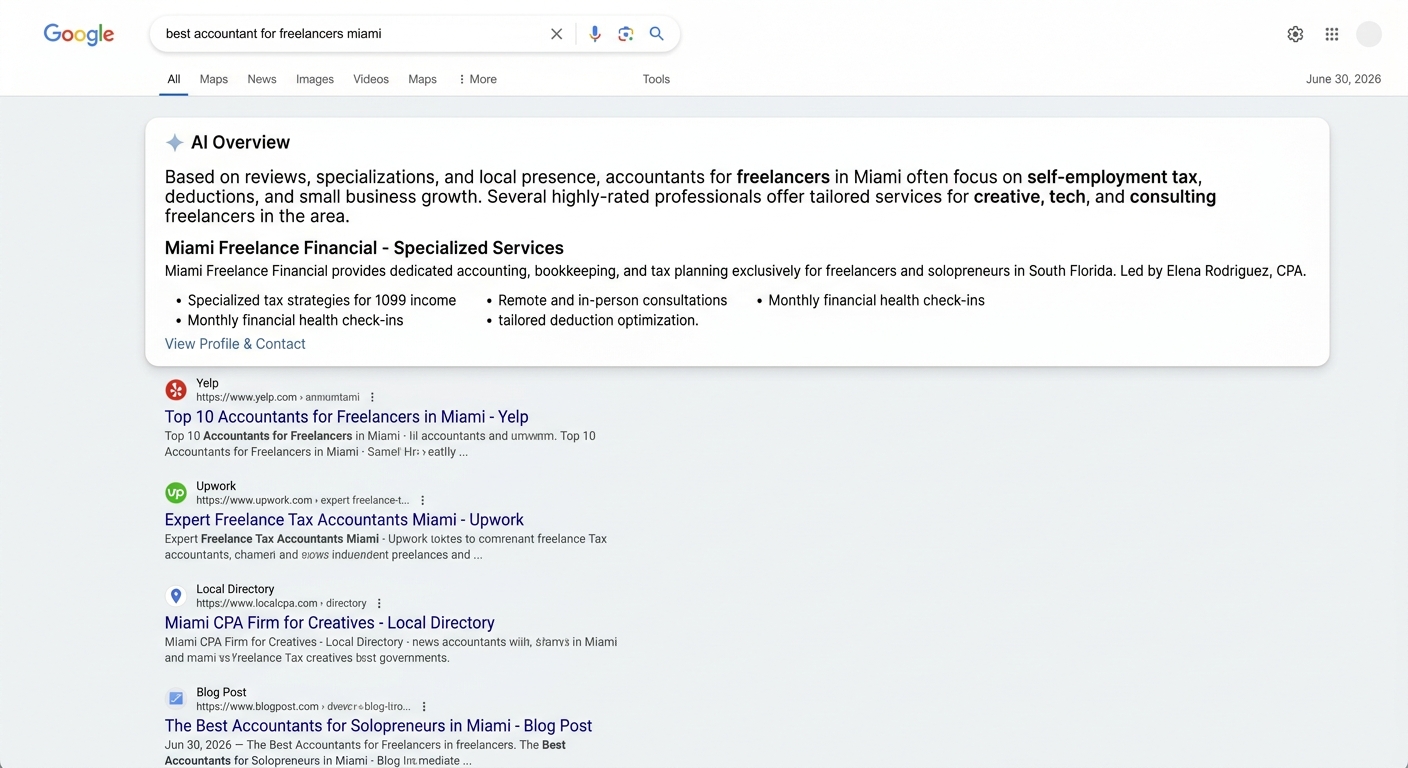Start voice search with microphone icon
The width and height of the screenshot is (1408, 768).
pos(595,34)
